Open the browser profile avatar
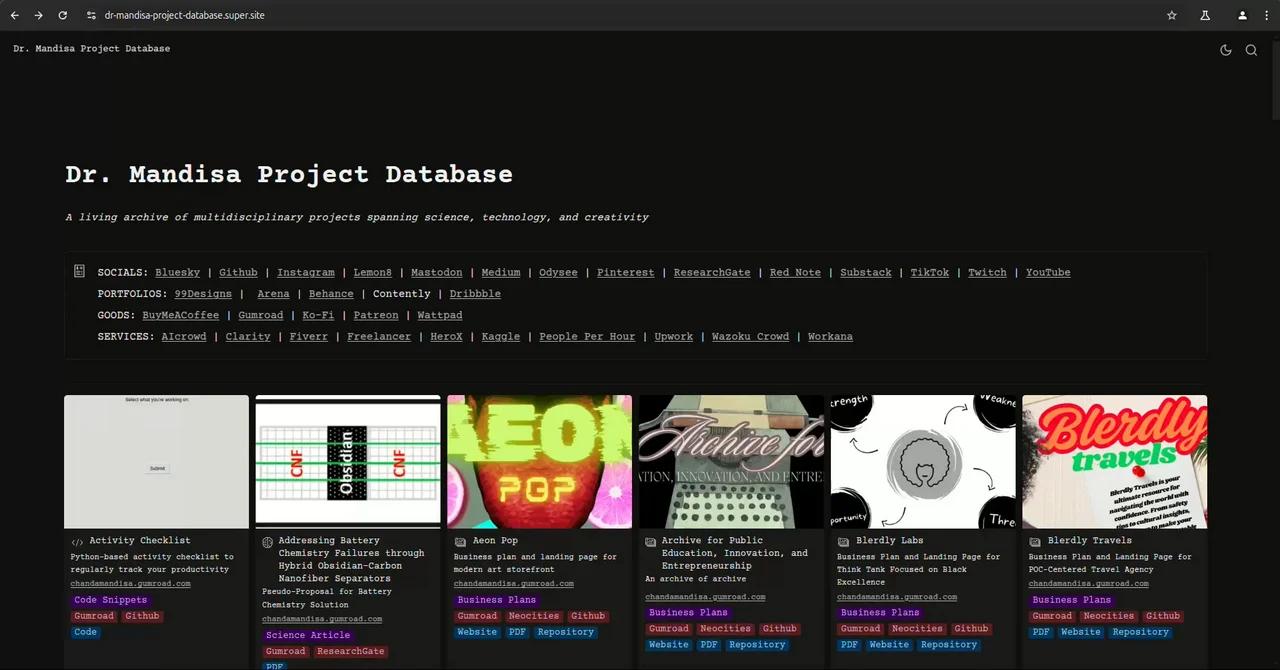Viewport: 1280px width, 670px height. 1242,15
